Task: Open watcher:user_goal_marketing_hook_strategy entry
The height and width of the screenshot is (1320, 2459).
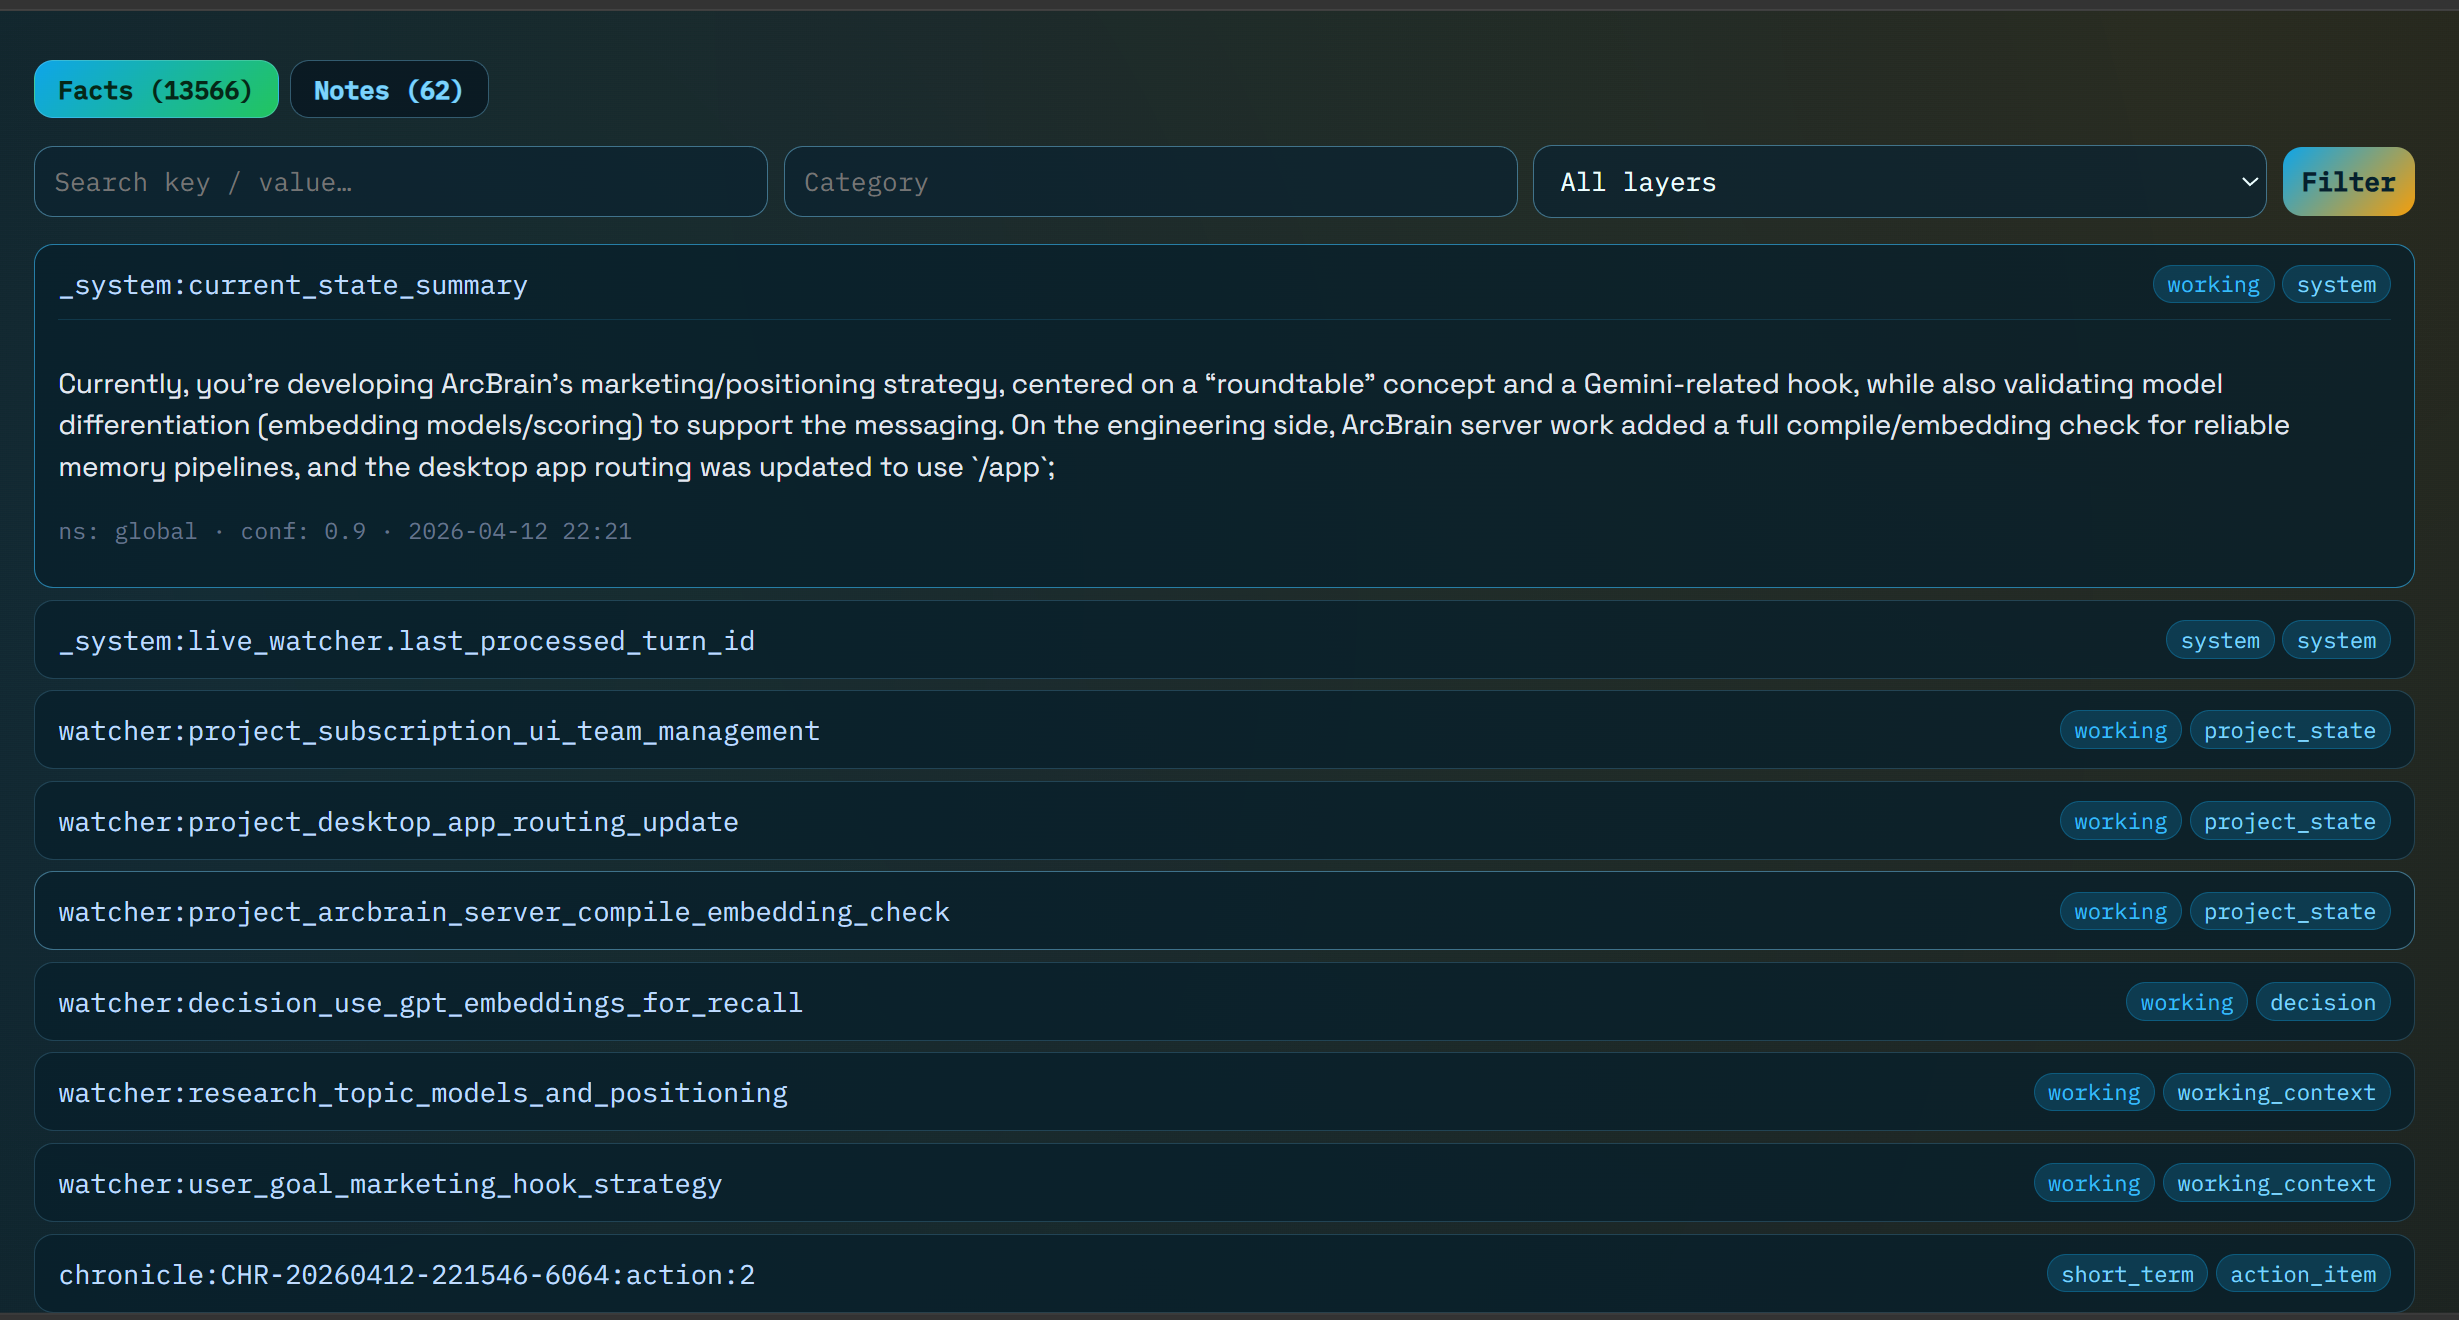Action: pyautogui.click(x=390, y=1184)
